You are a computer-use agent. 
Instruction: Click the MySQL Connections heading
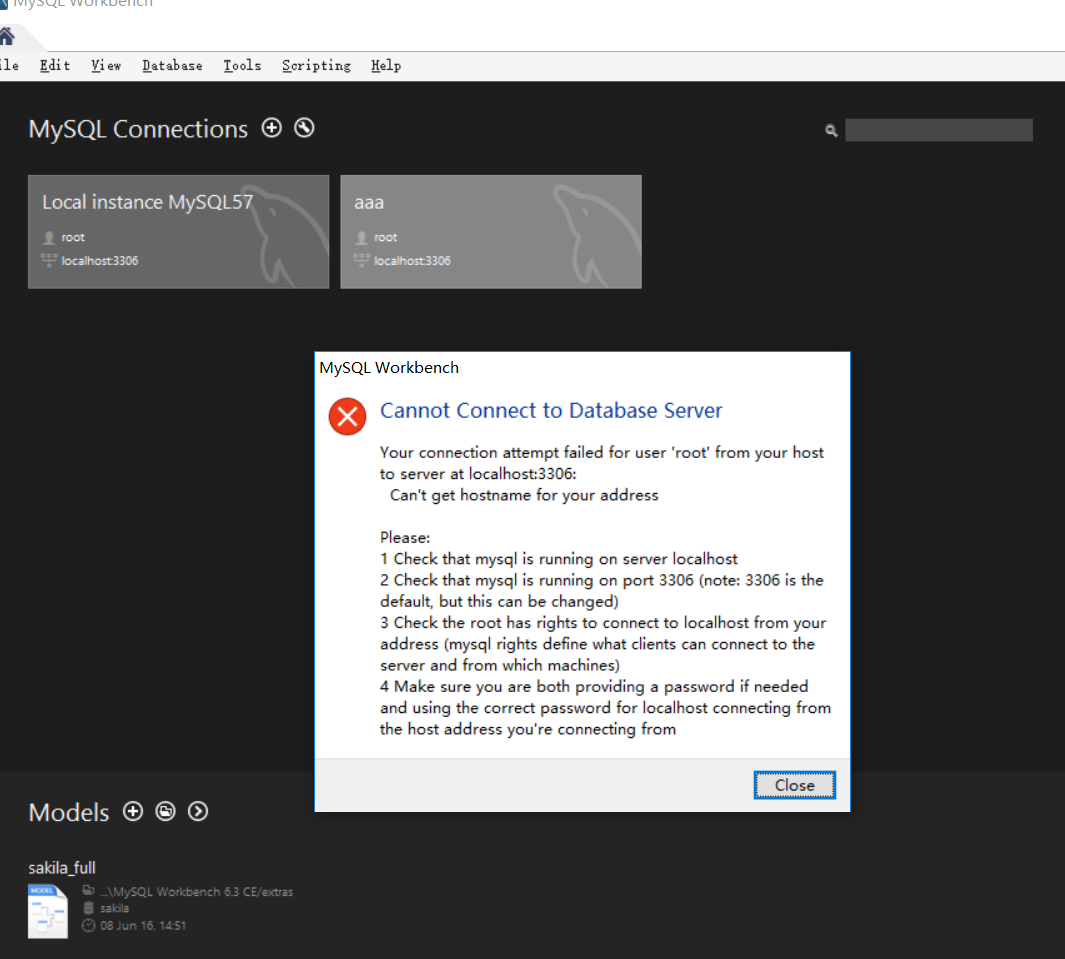tap(139, 129)
